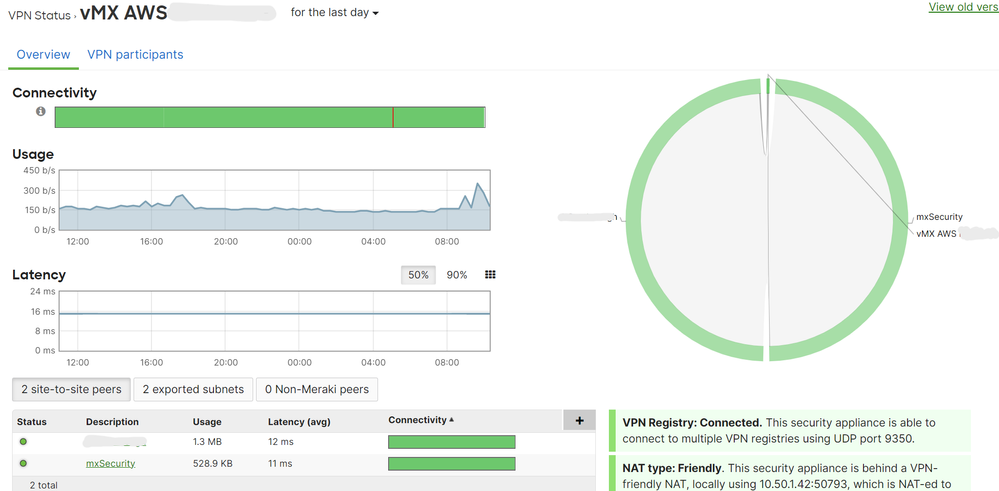
Task: Click the Usage column header
Action: (x=207, y=422)
